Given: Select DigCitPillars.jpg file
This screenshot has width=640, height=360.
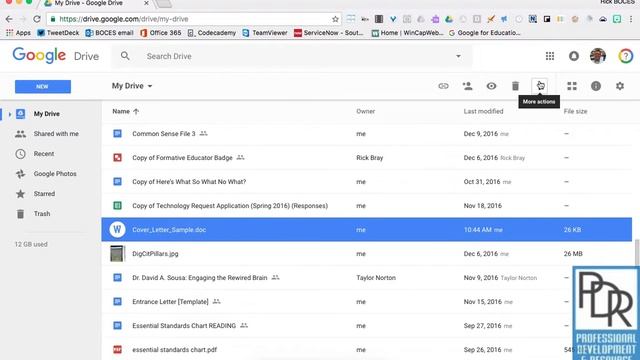Looking at the screenshot, I should coord(367,254).
